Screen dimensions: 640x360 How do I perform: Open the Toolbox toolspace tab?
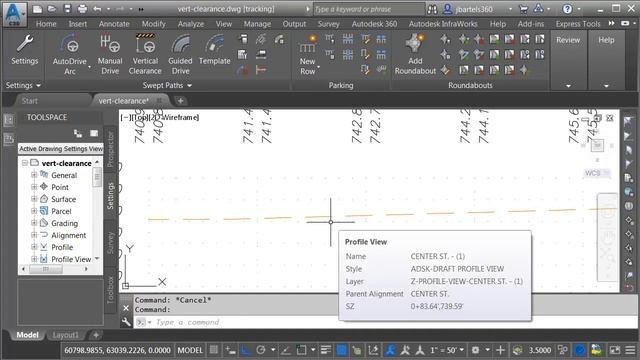110,289
